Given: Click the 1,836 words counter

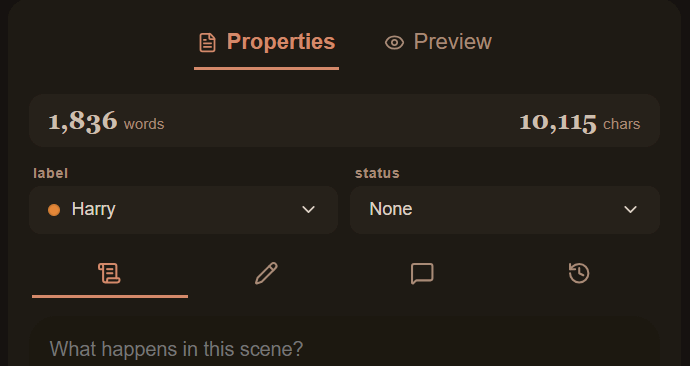Looking at the screenshot, I should pos(106,122).
